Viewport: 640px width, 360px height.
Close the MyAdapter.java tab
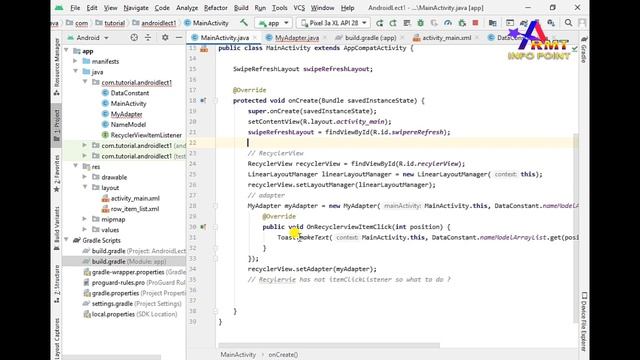click(325, 38)
